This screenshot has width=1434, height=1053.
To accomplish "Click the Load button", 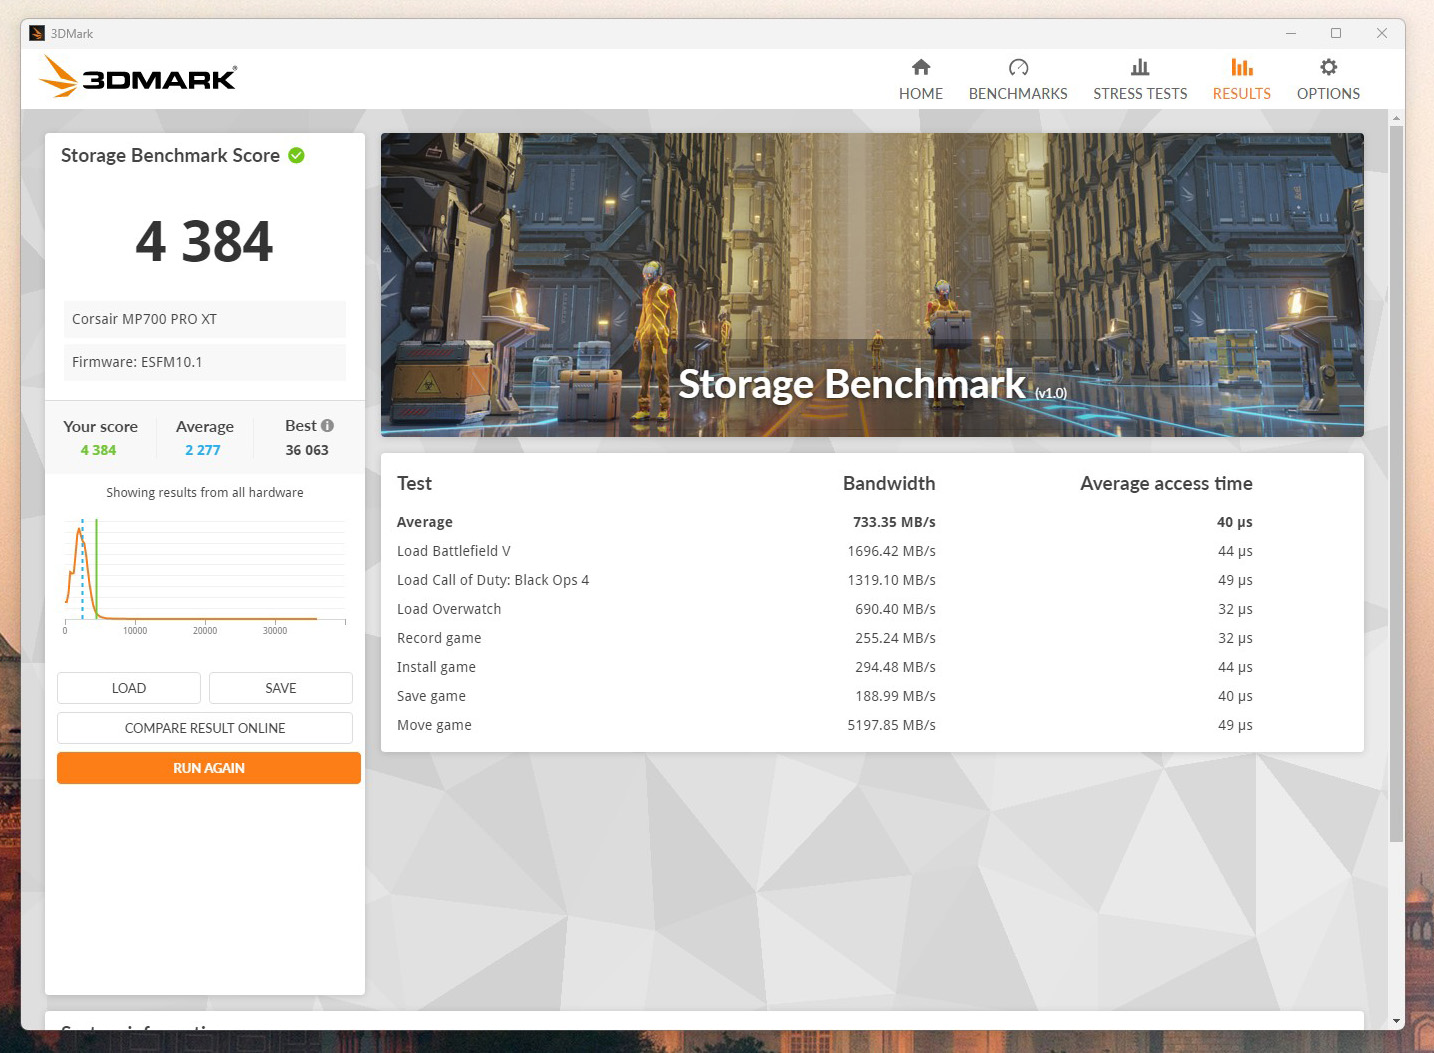I will 129,688.
